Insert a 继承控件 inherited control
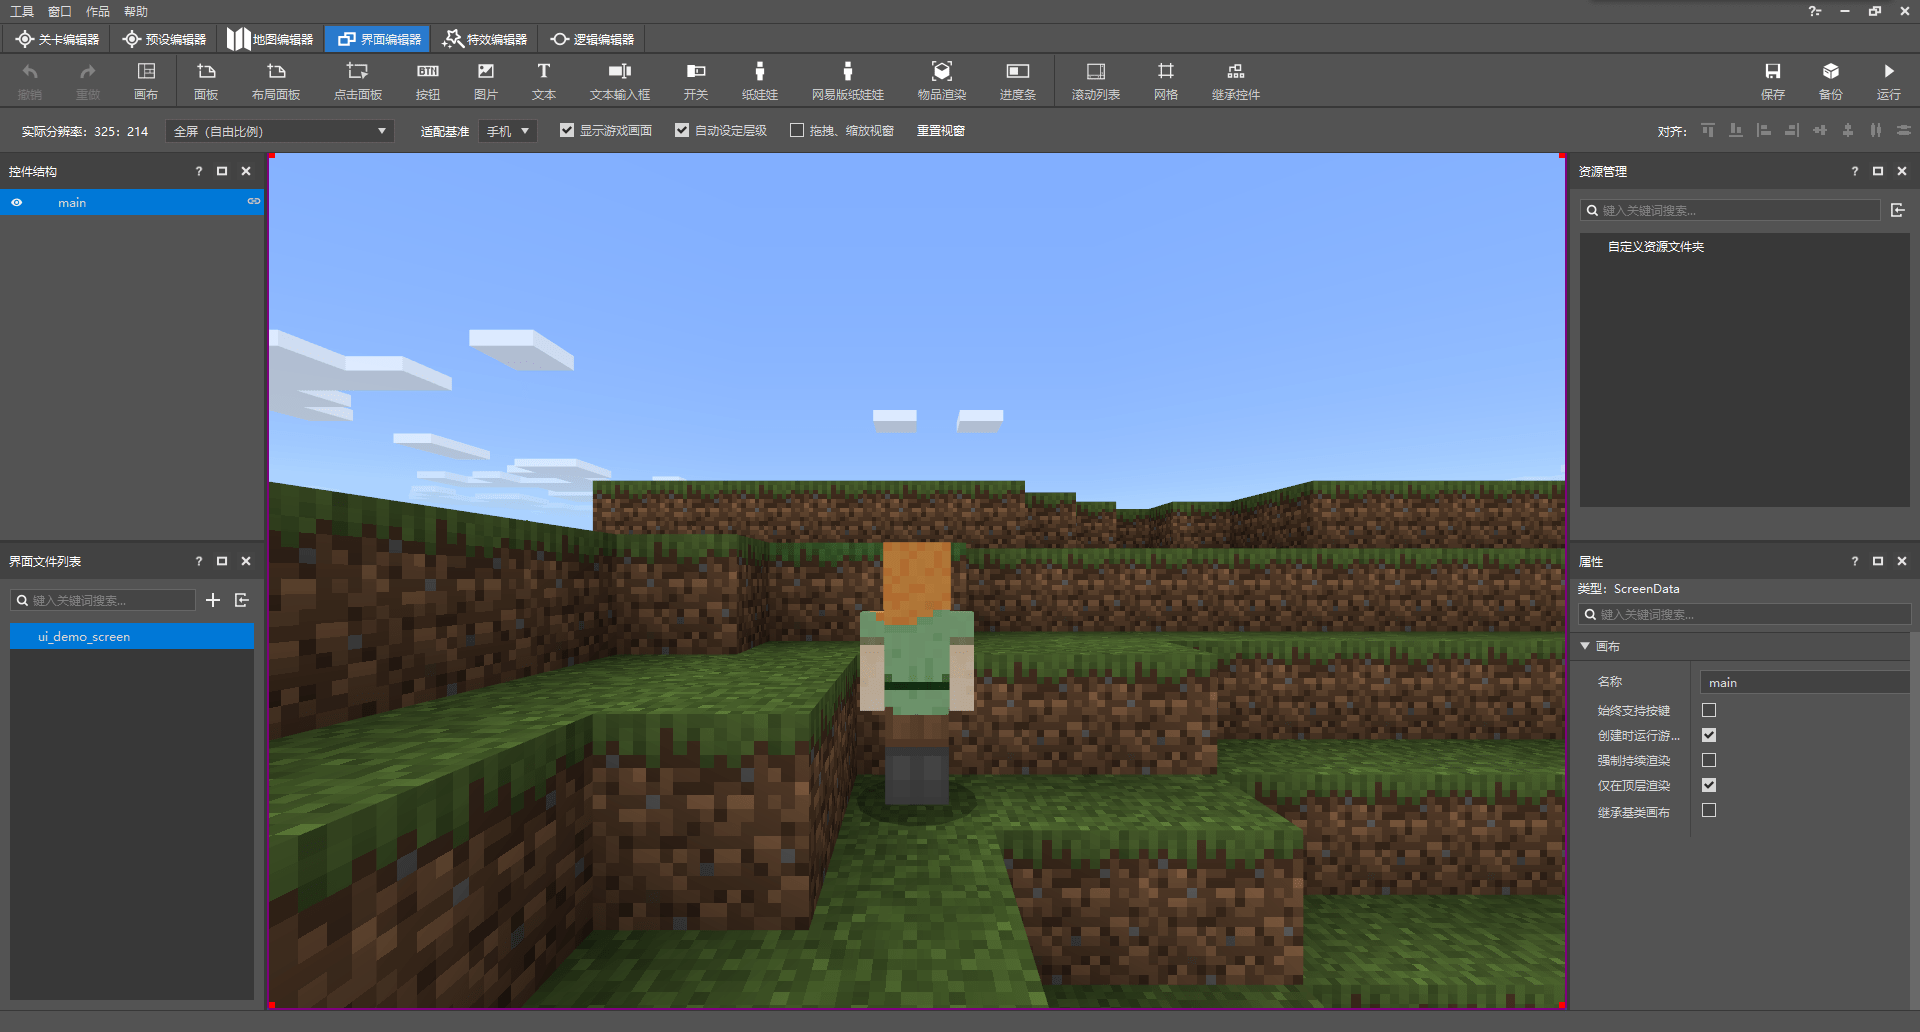1920x1032 pixels. tap(1236, 80)
